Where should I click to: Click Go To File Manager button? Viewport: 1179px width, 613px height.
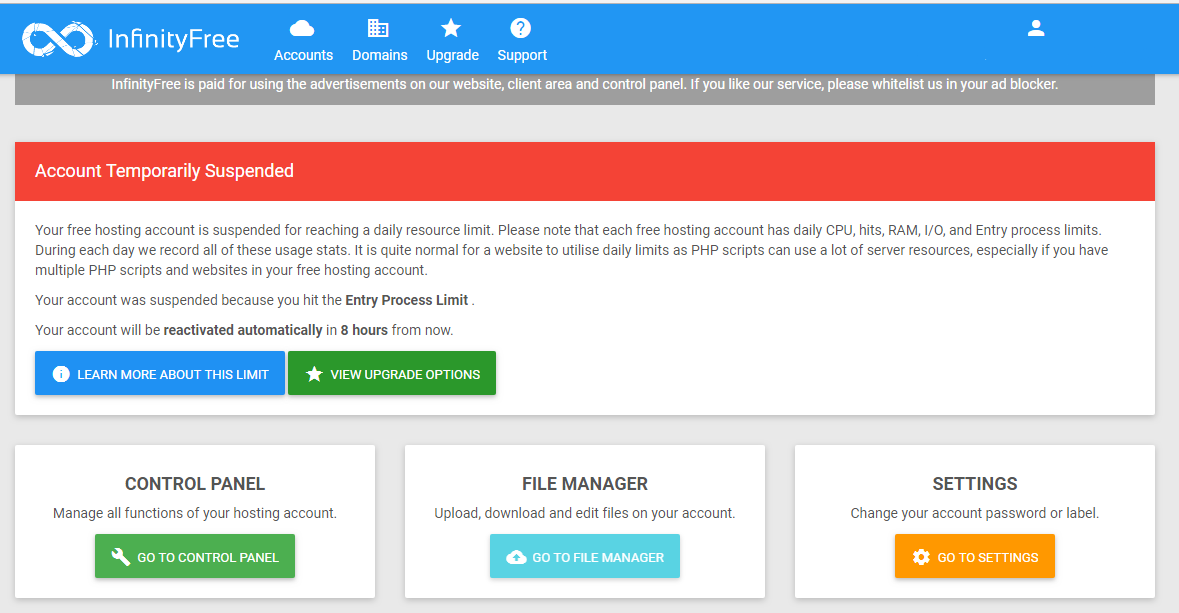tap(585, 557)
